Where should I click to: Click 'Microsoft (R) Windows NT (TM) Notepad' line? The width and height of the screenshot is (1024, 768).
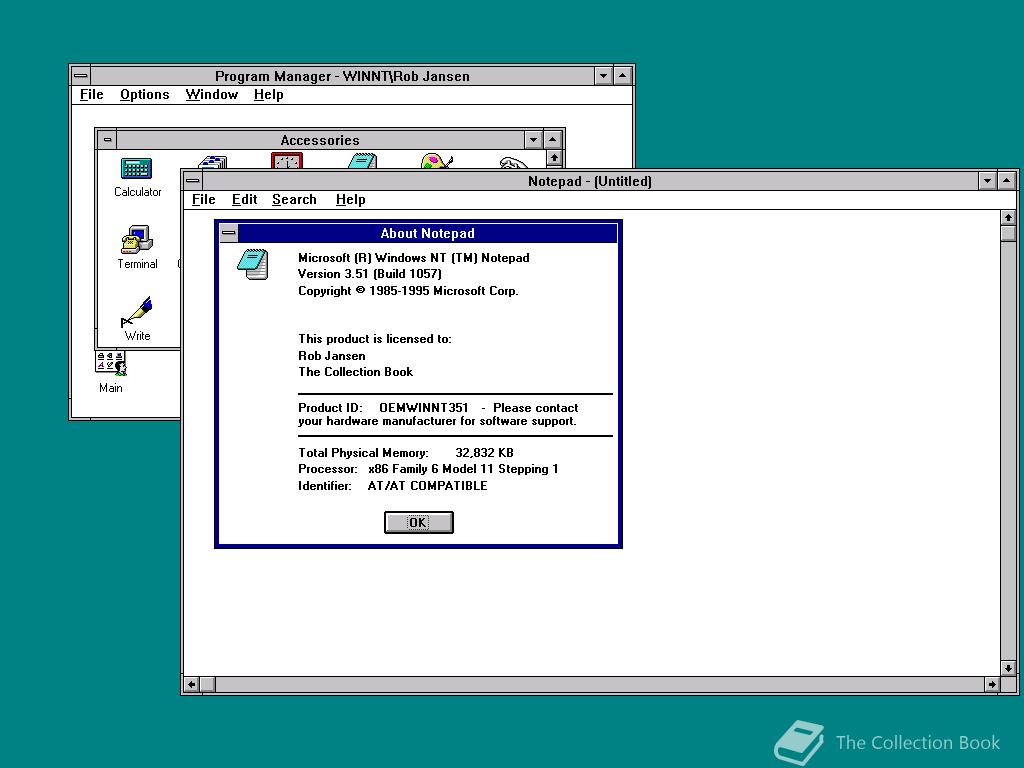[x=413, y=258]
